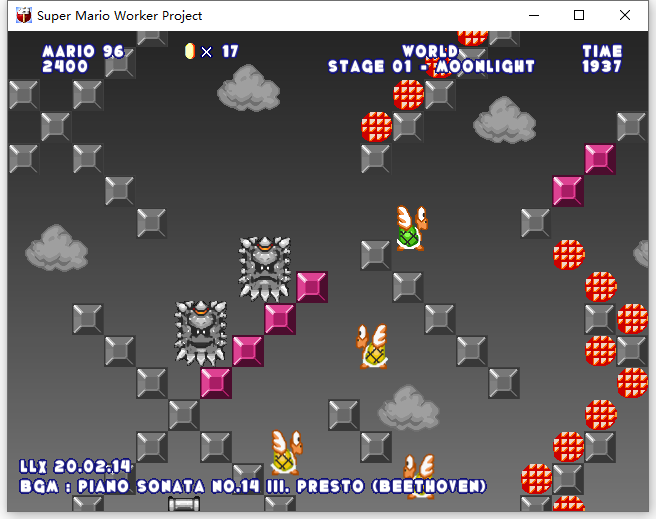Click the lowest pink block of the left staircase

pos(216,383)
